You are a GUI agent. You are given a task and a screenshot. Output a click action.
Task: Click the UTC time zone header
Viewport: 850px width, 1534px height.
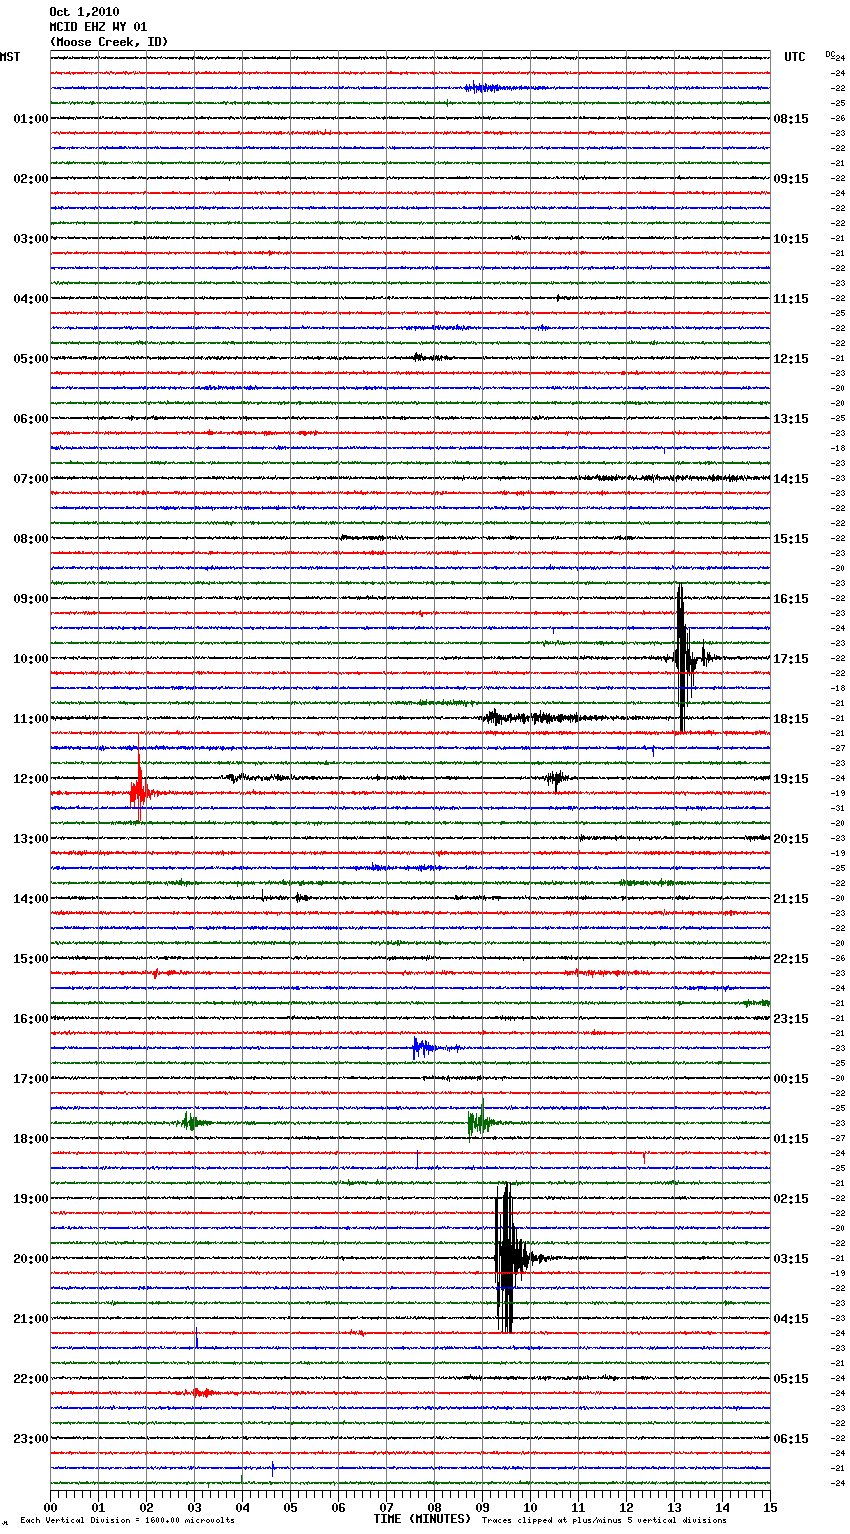coord(795,57)
